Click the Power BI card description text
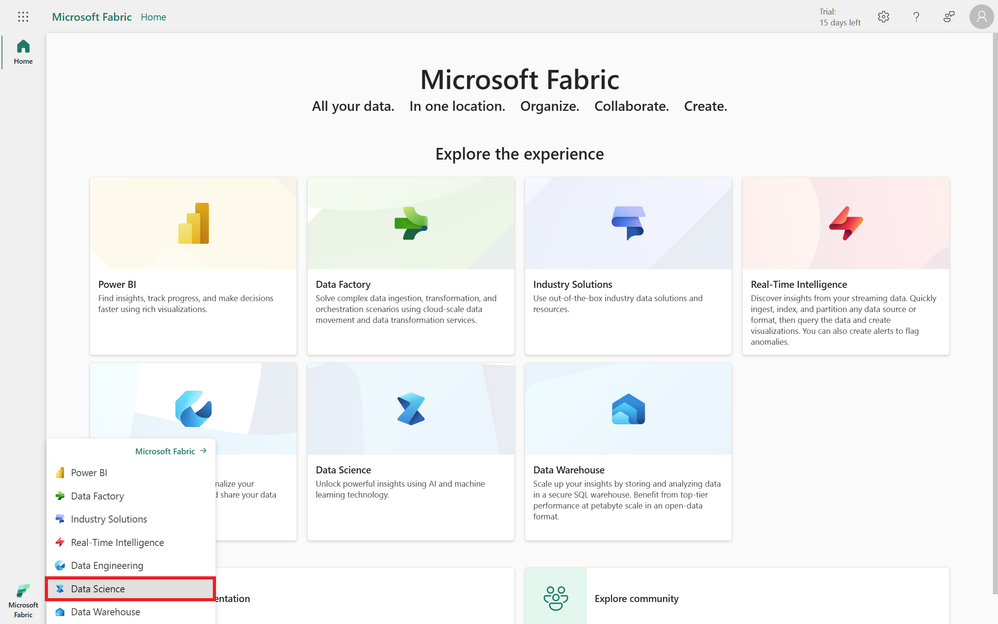 click(x=186, y=304)
